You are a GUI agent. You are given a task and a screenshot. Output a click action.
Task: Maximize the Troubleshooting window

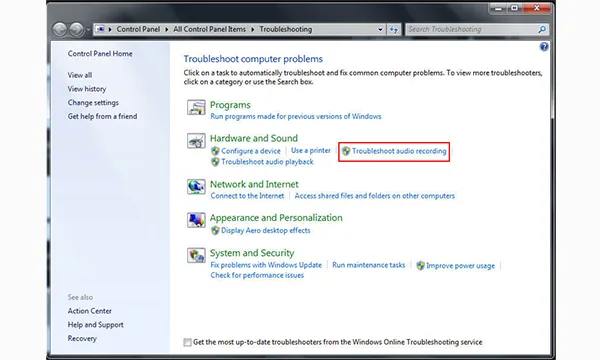coord(514,8)
